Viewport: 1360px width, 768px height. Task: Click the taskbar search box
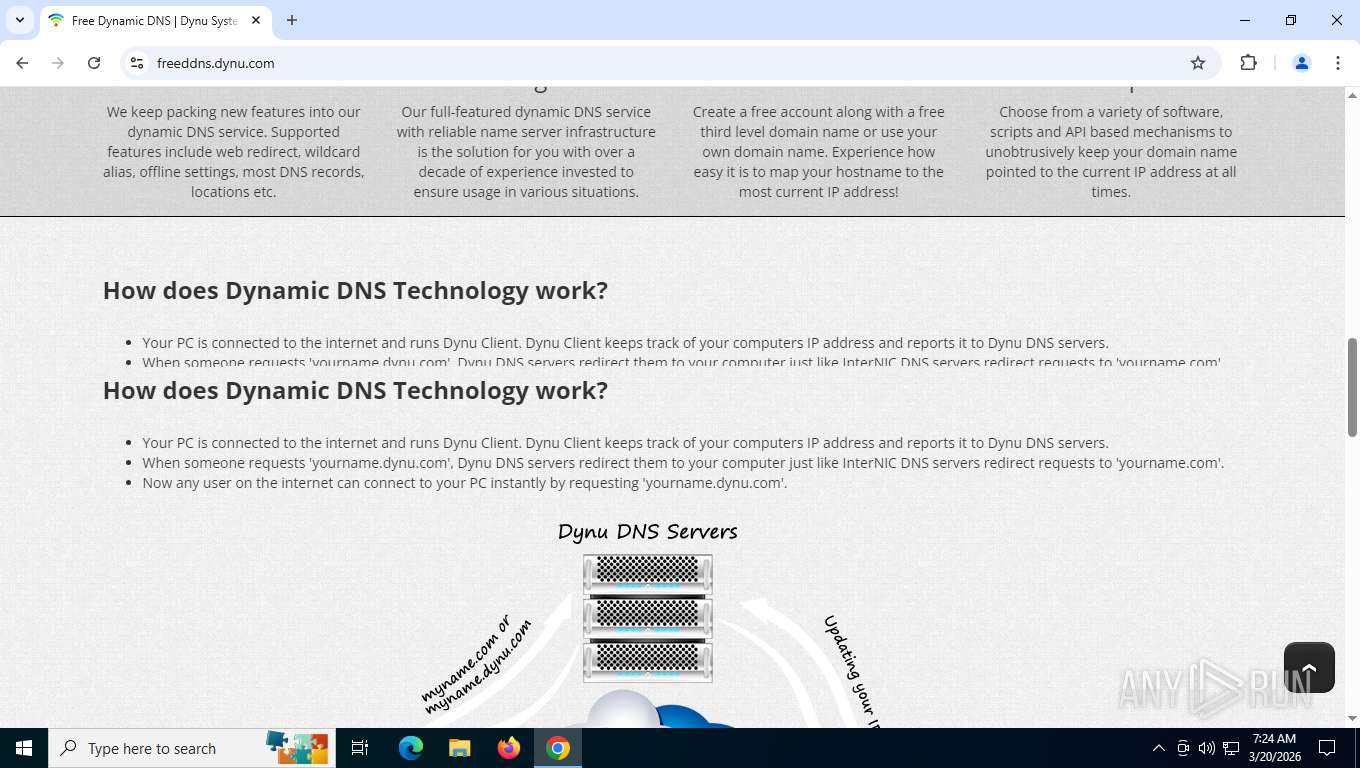tap(192, 748)
